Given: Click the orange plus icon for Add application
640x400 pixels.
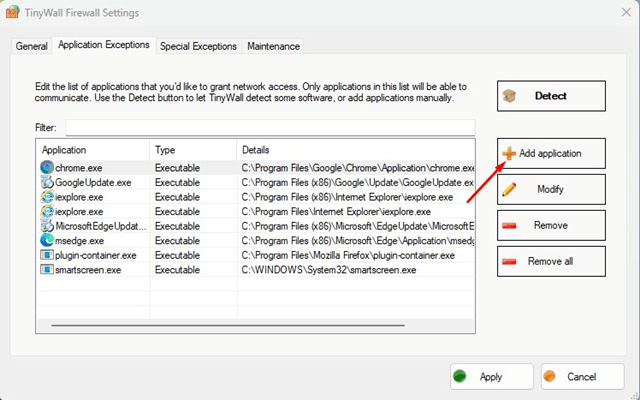Looking at the screenshot, I should point(509,153).
